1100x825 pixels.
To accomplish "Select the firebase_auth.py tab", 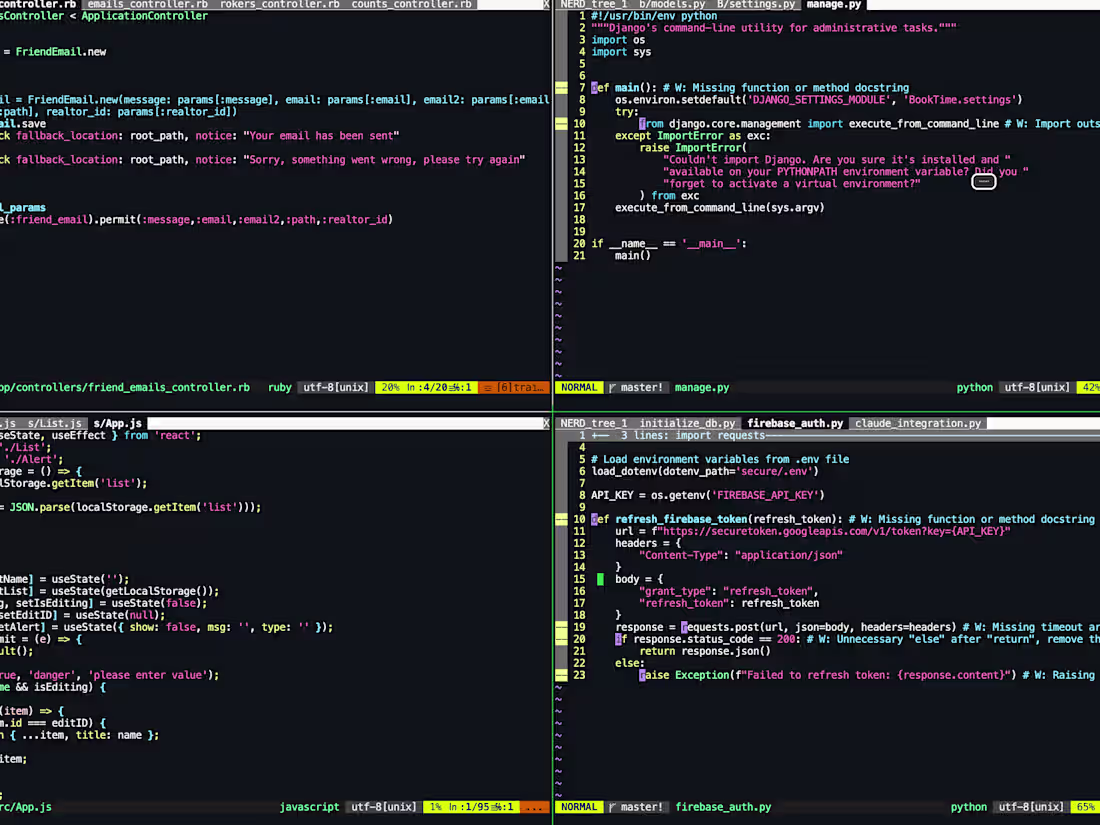I will [x=795, y=423].
